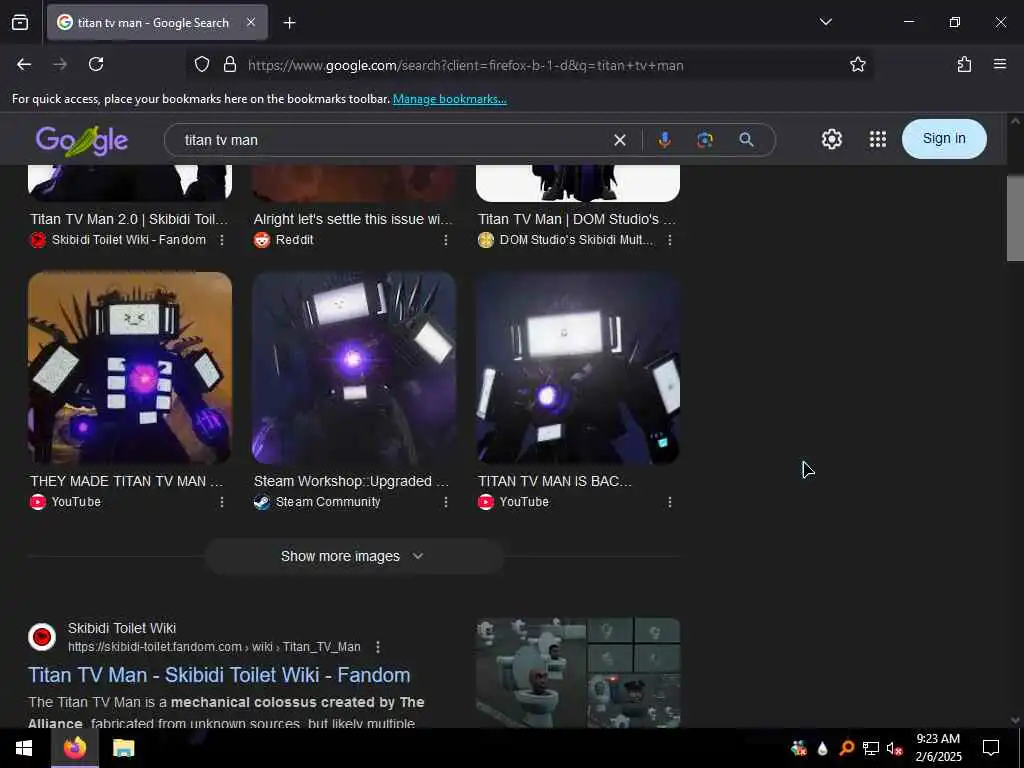
Task: Click the Google search text box
Action: [392, 140]
